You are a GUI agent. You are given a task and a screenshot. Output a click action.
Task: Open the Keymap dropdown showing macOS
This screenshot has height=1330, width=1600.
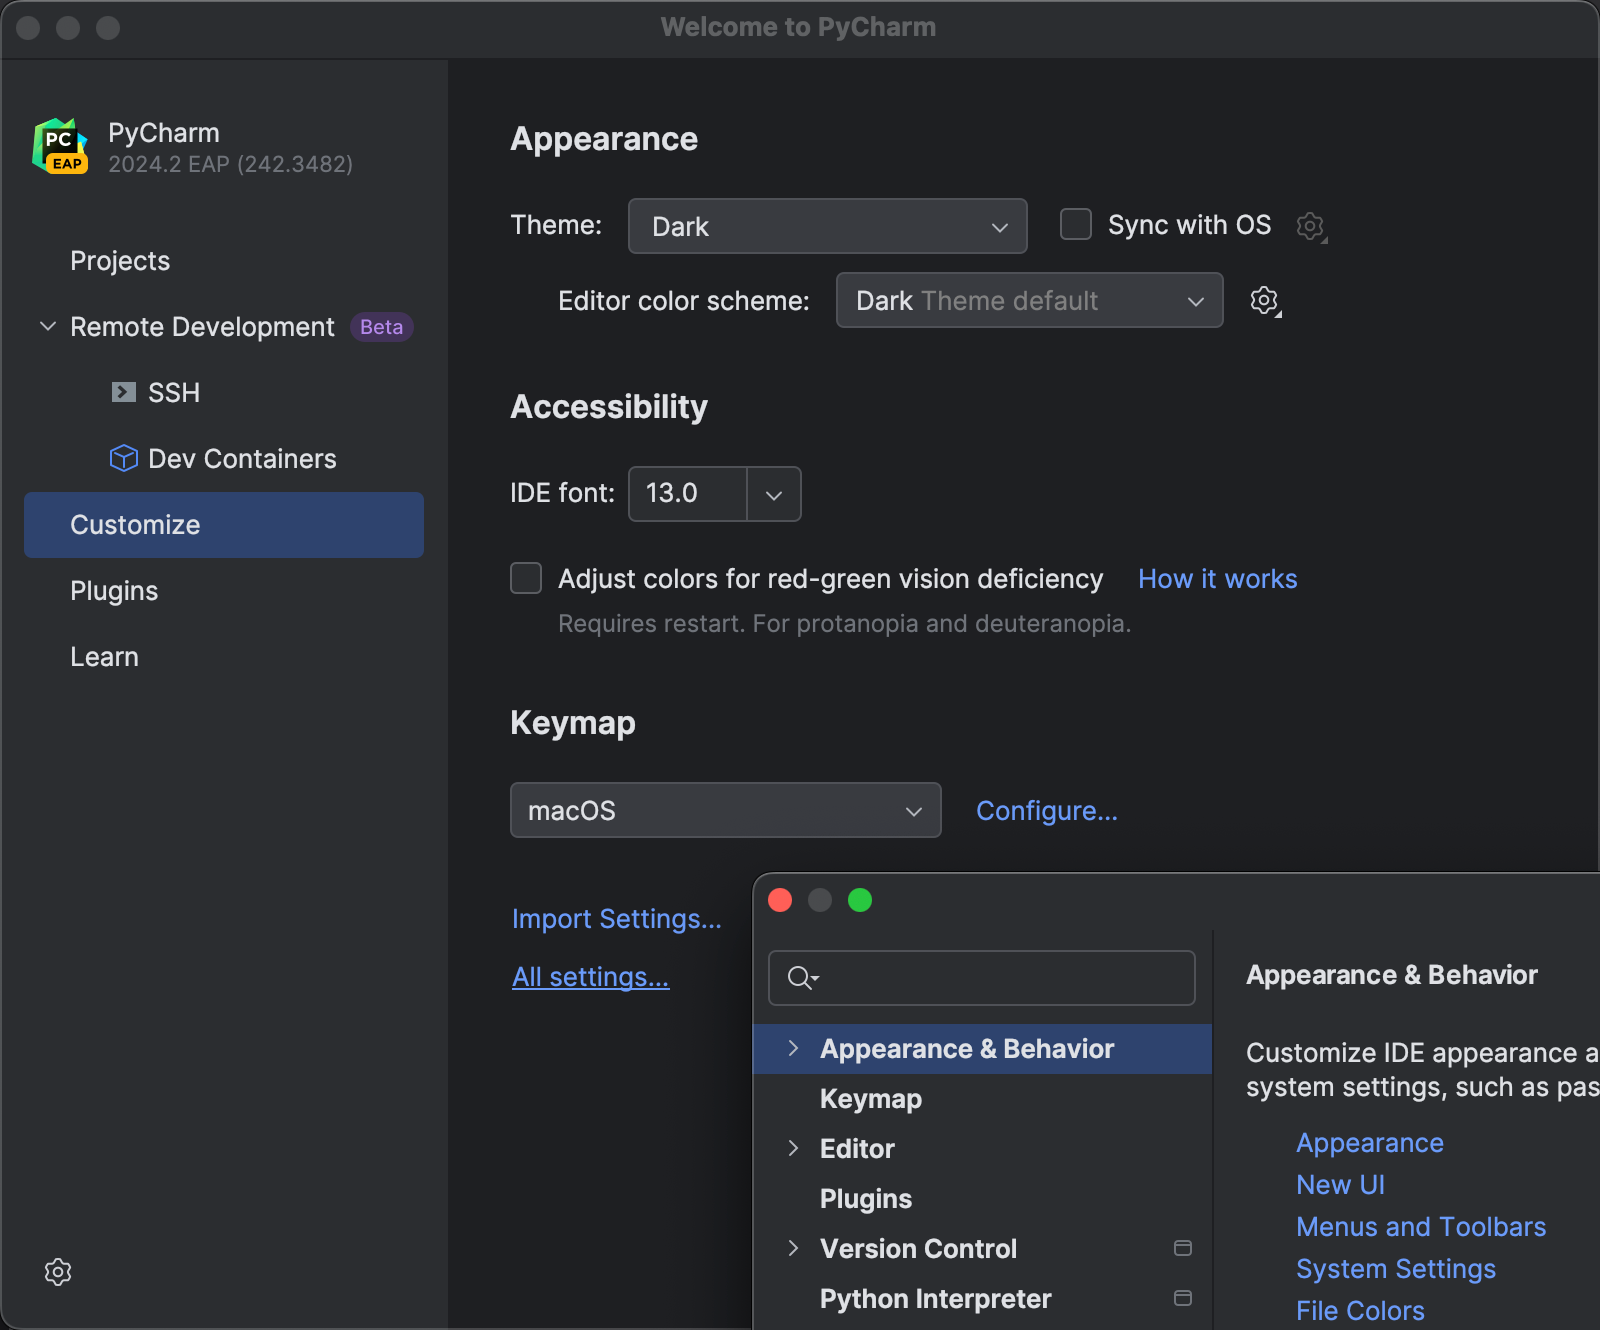(724, 810)
